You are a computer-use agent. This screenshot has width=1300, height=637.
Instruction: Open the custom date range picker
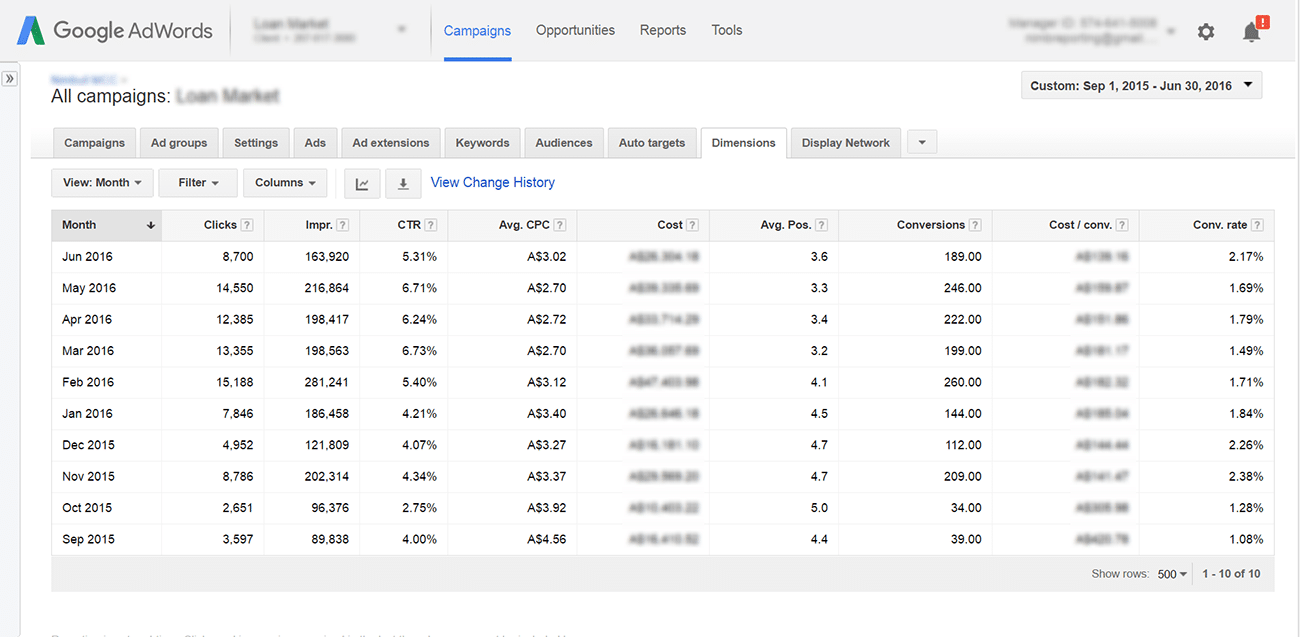click(x=1141, y=85)
